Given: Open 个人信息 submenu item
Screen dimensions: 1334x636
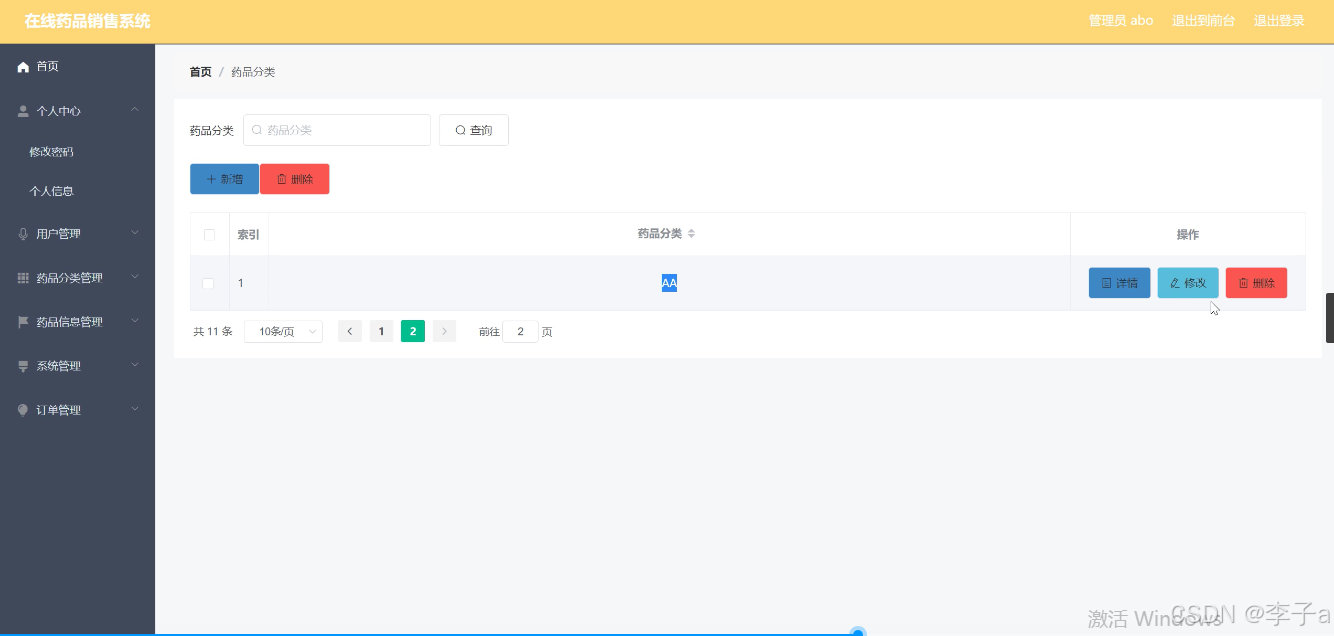Looking at the screenshot, I should [52, 191].
